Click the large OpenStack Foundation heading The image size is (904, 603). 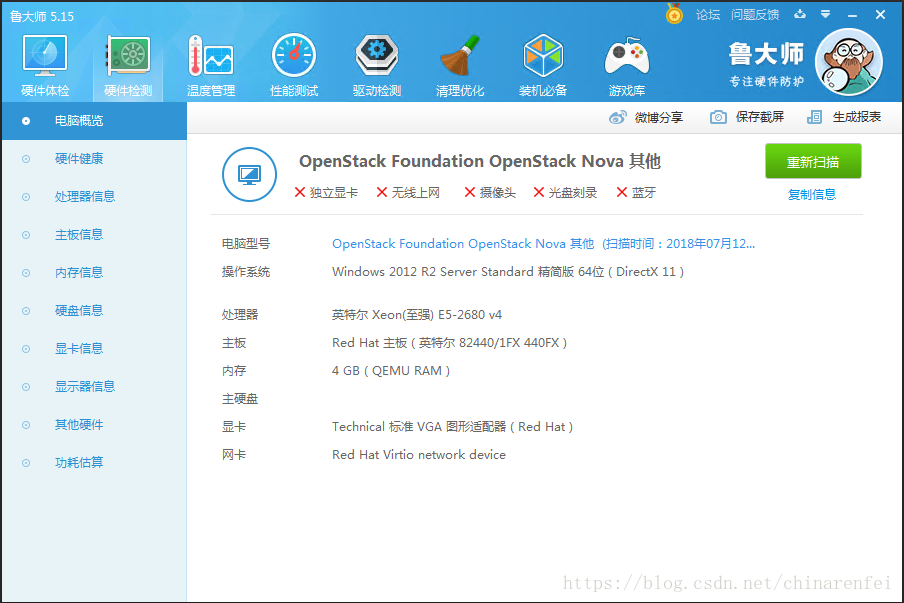(x=480, y=161)
